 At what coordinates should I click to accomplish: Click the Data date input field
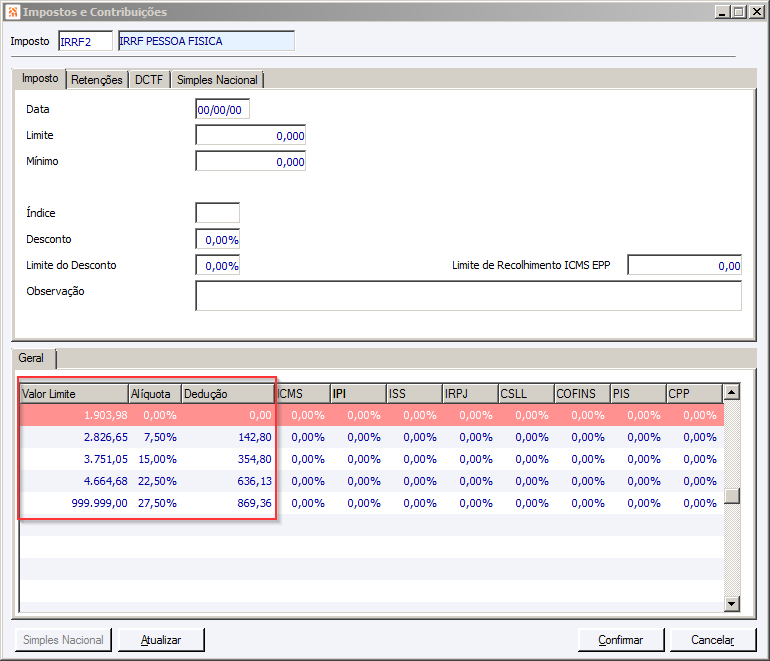click(222, 110)
